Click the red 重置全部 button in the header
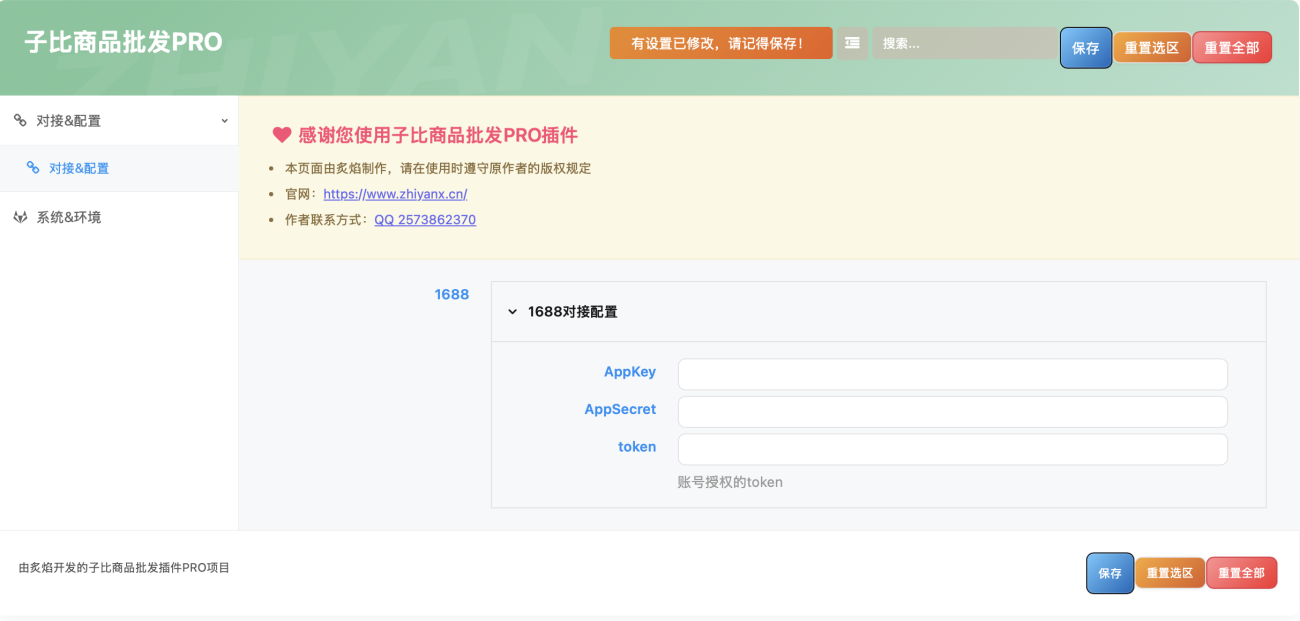Screen dimensions: 1300x621 pyautogui.click(x=1231, y=47)
